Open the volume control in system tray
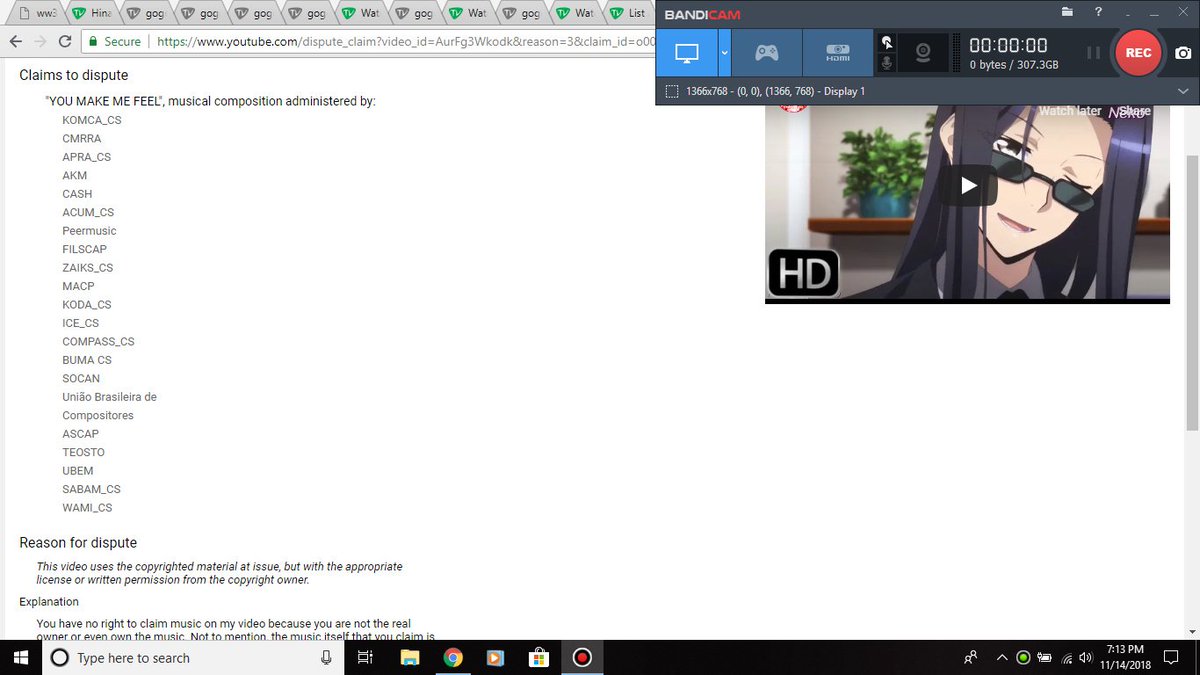The width and height of the screenshot is (1200, 675). click(1085, 657)
